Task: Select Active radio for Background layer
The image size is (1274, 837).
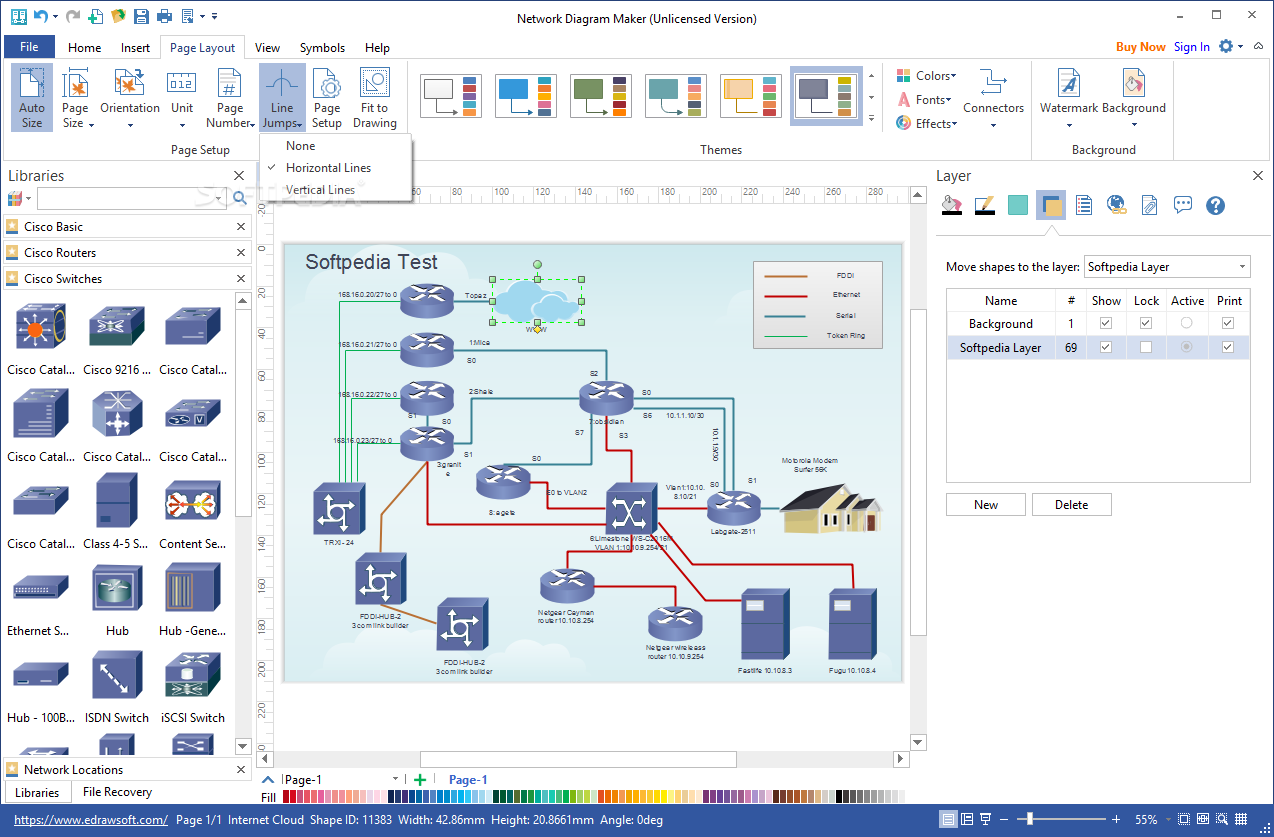Action: (x=1187, y=323)
